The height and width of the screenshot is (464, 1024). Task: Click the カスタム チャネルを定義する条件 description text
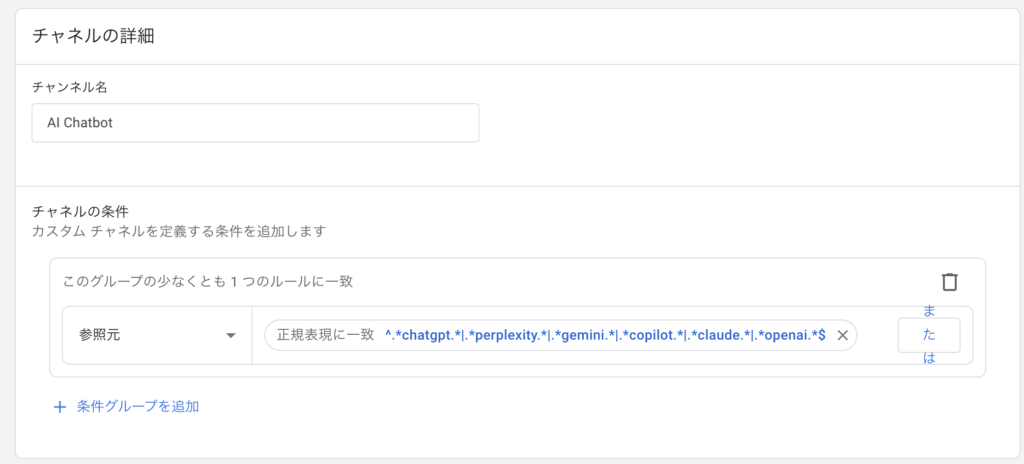[179, 231]
